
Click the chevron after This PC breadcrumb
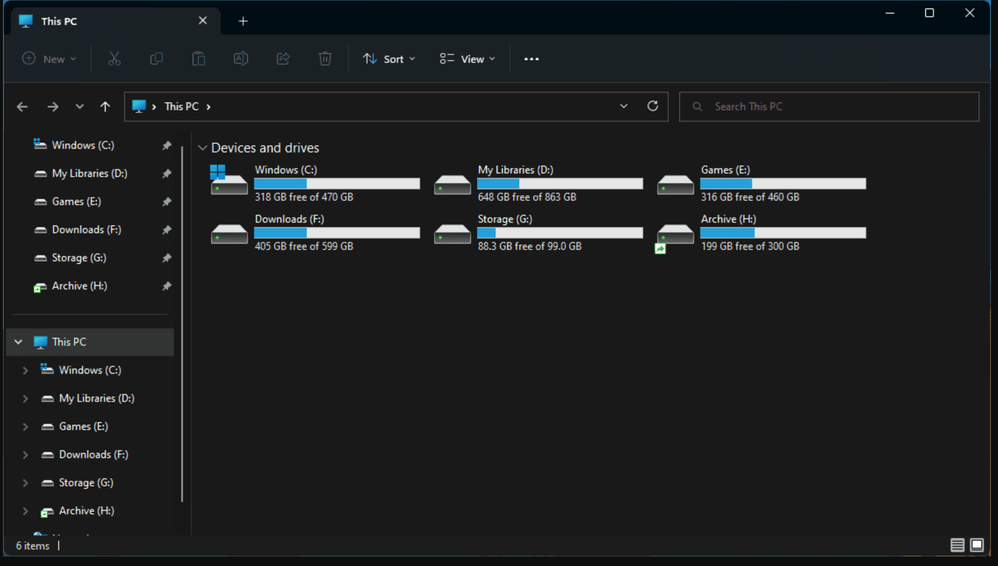(x=208, y=106)
